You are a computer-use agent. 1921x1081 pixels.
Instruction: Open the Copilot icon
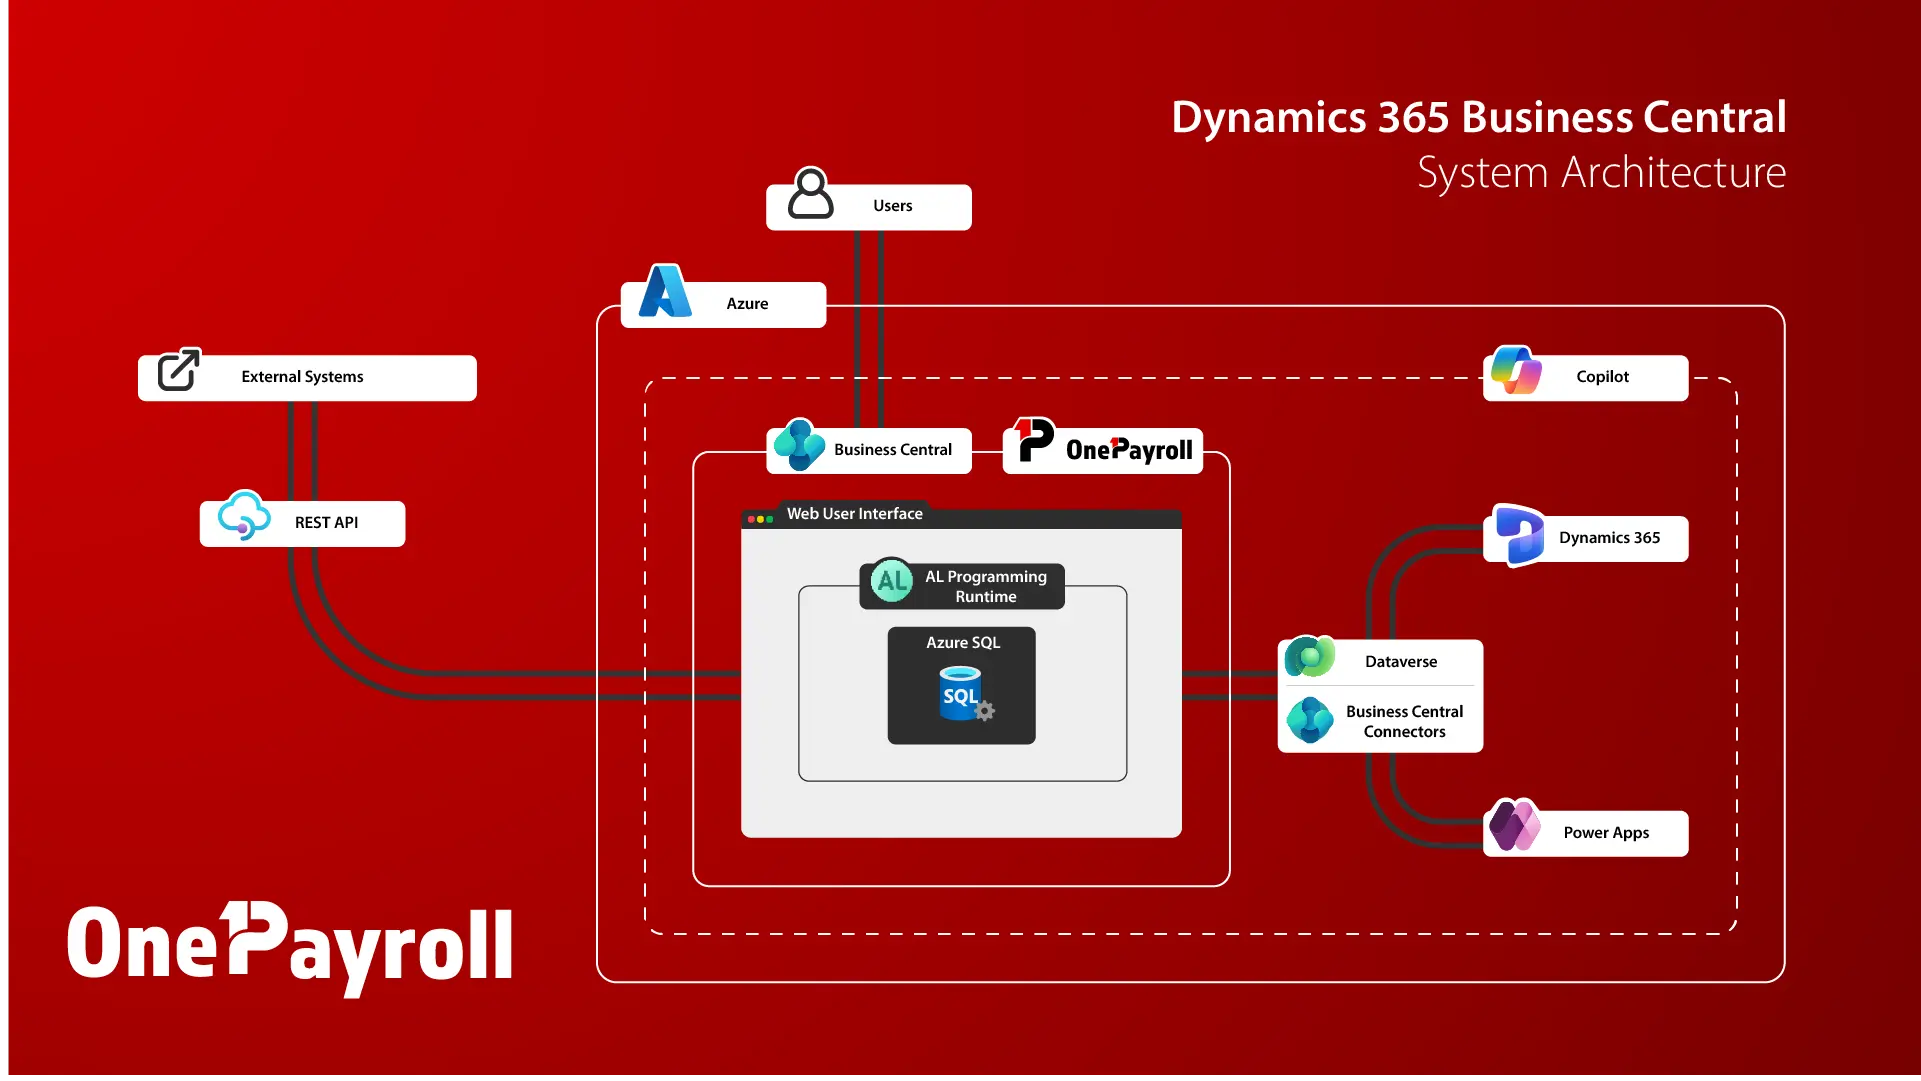coord(1518,371)
